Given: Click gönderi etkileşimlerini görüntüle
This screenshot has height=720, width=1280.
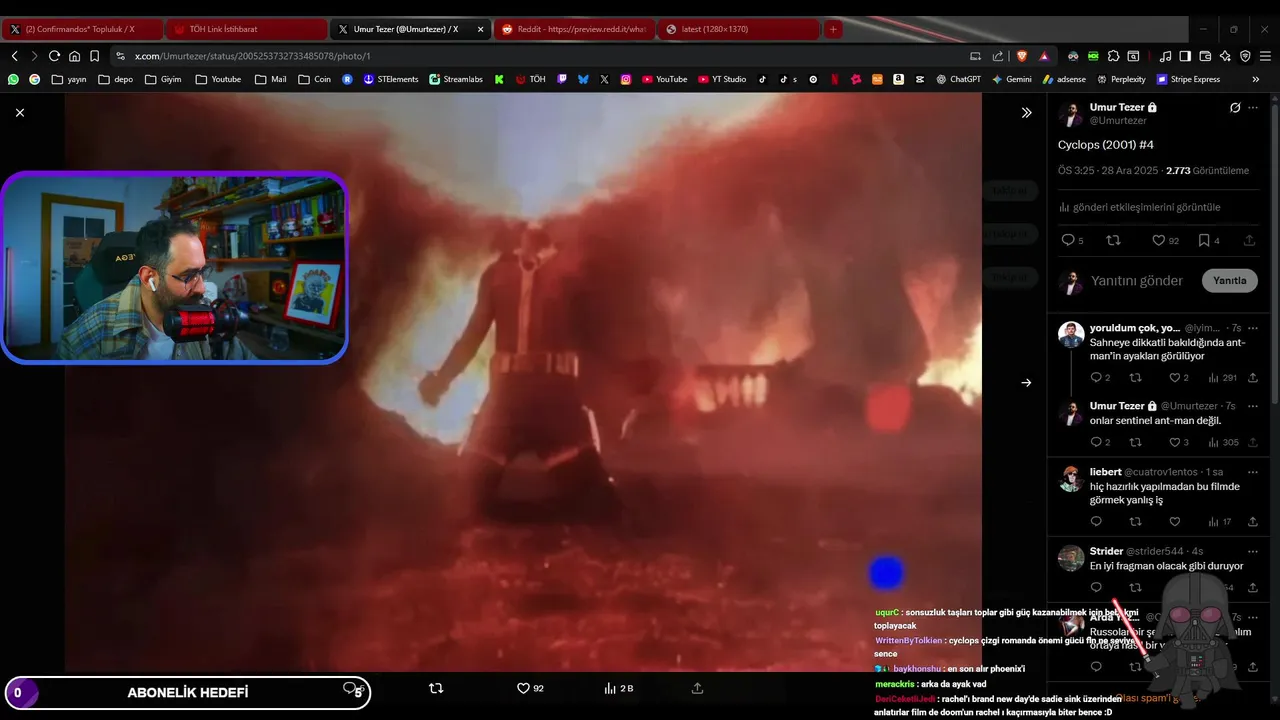Looking at the screenshot, I should pos(1139,207).
